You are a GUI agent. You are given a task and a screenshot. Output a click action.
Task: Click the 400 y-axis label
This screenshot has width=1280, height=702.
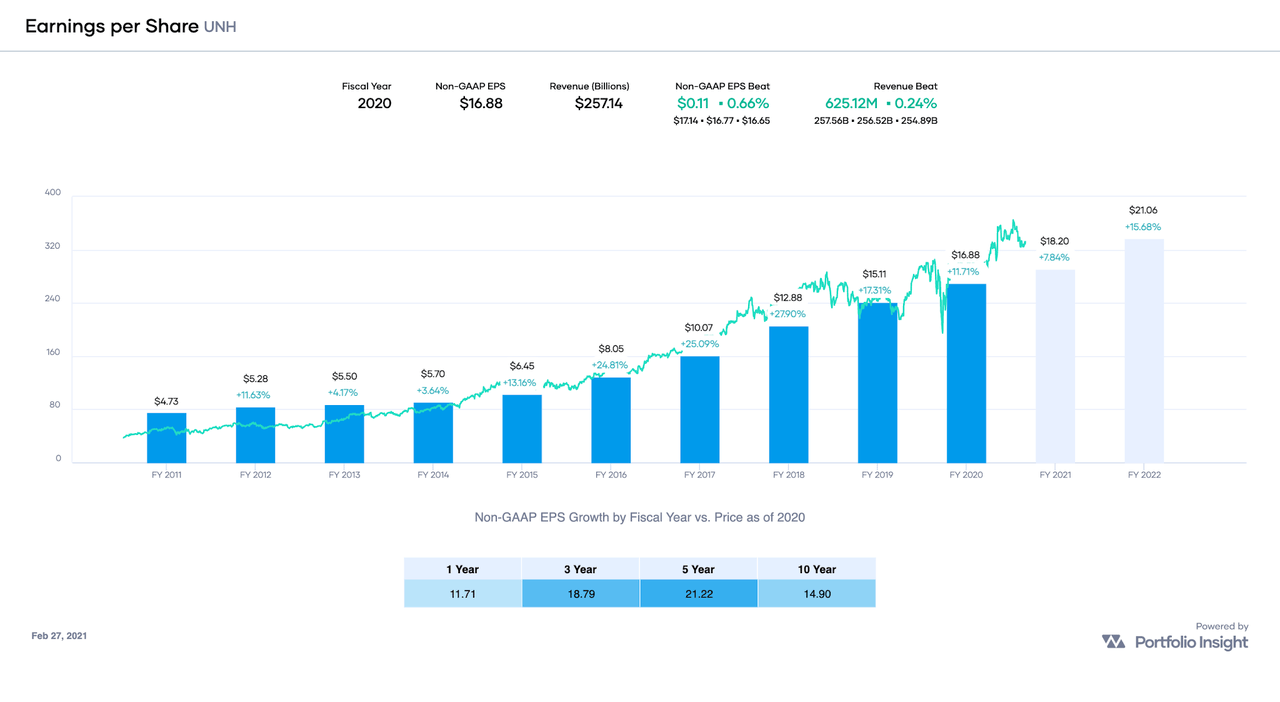53,193
